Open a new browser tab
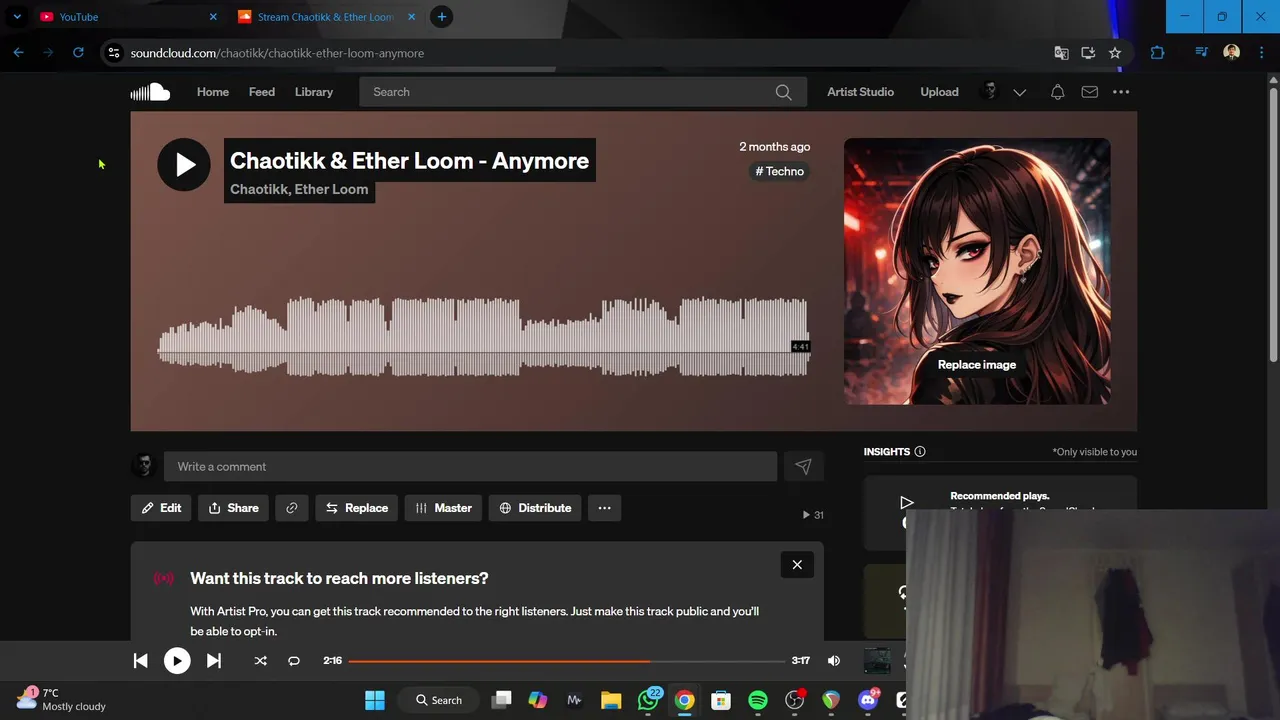Image resolution: width=1280 pixels, height=720 pixels. tap(442, 17)
